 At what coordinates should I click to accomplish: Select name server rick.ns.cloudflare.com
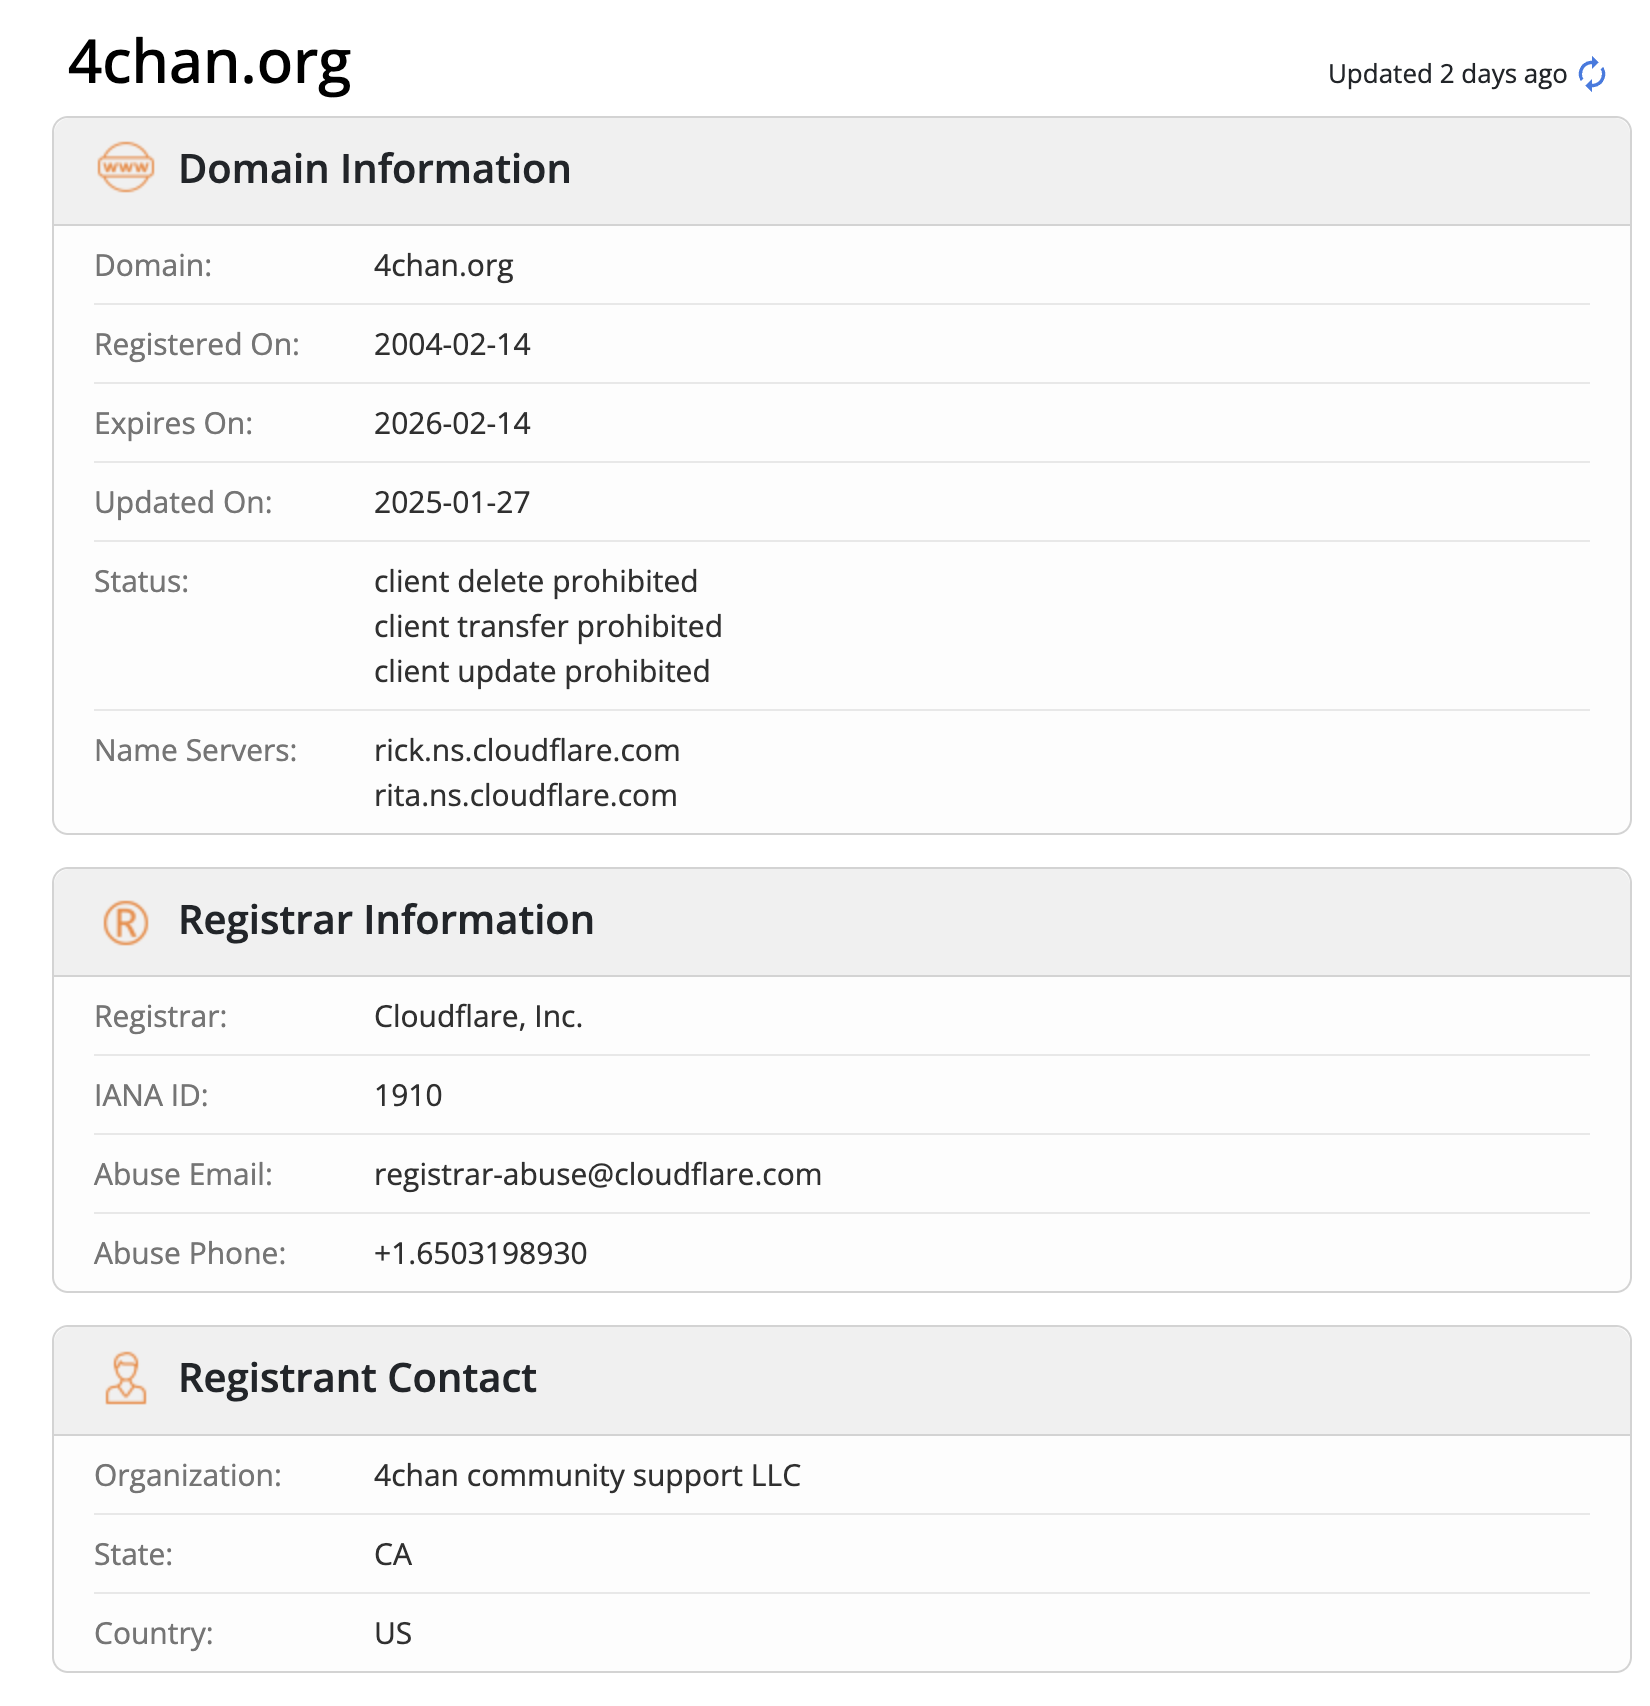point(527,750)
